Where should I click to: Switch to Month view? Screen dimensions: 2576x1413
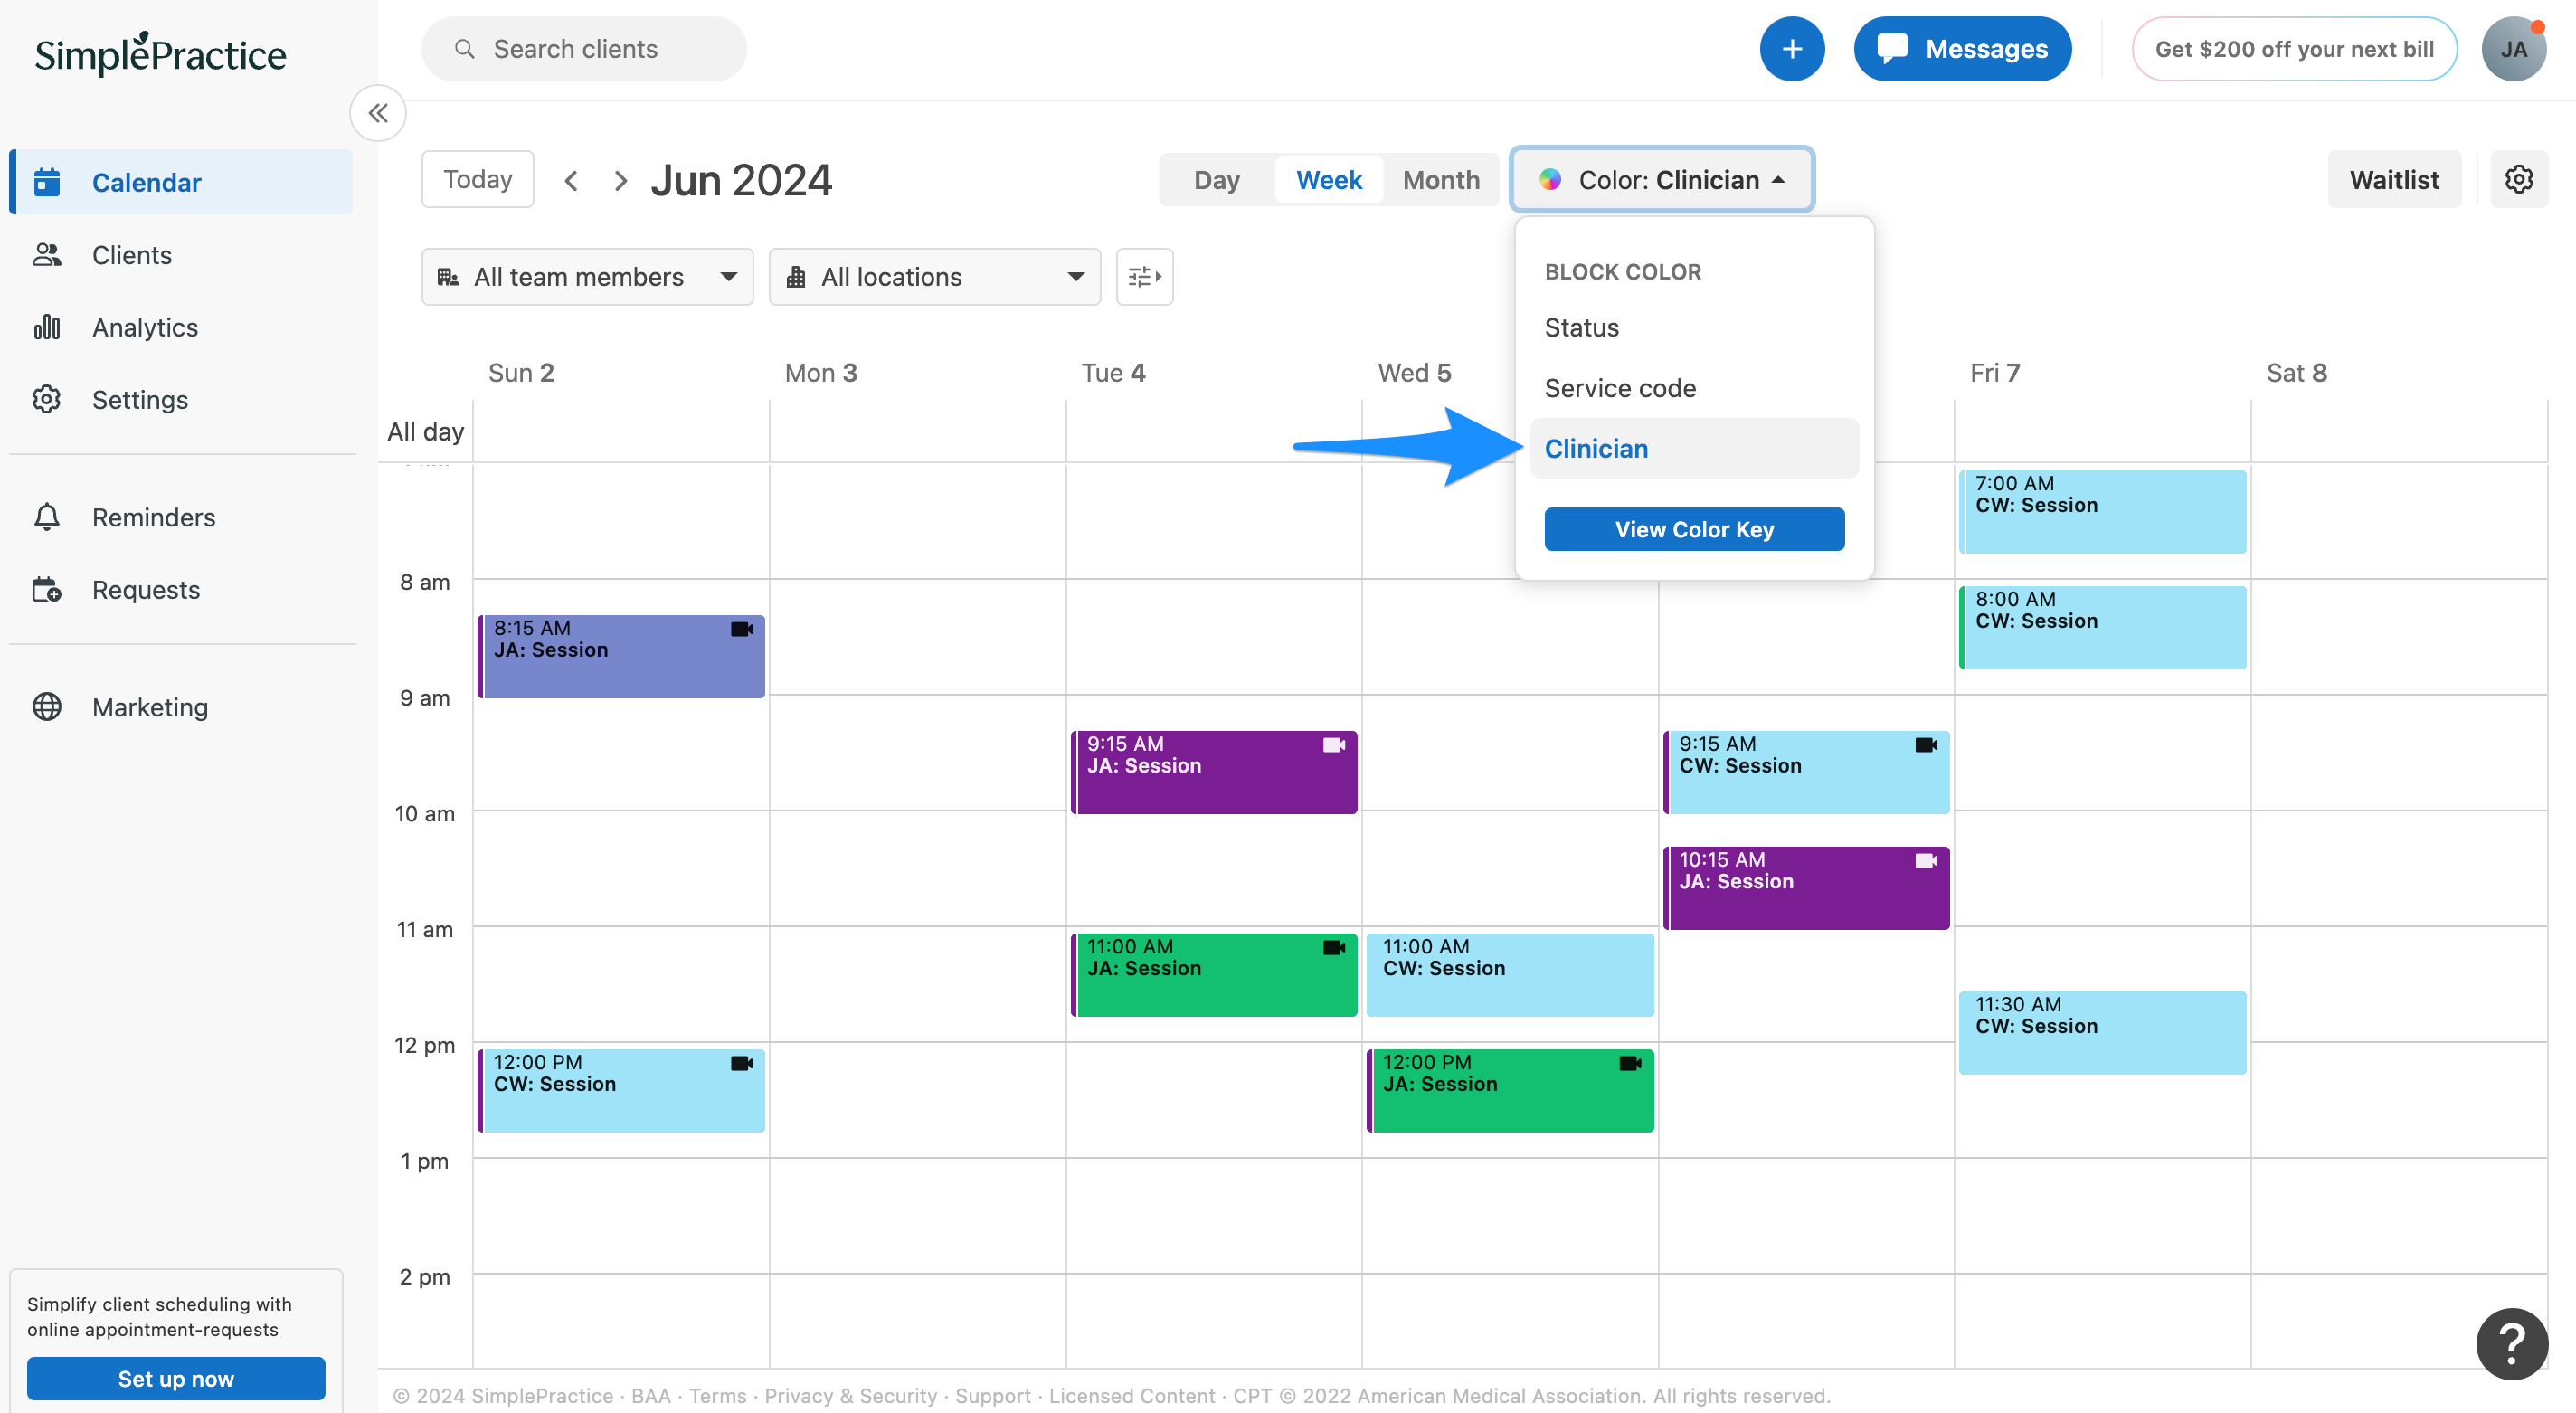tap(1441, 180)
